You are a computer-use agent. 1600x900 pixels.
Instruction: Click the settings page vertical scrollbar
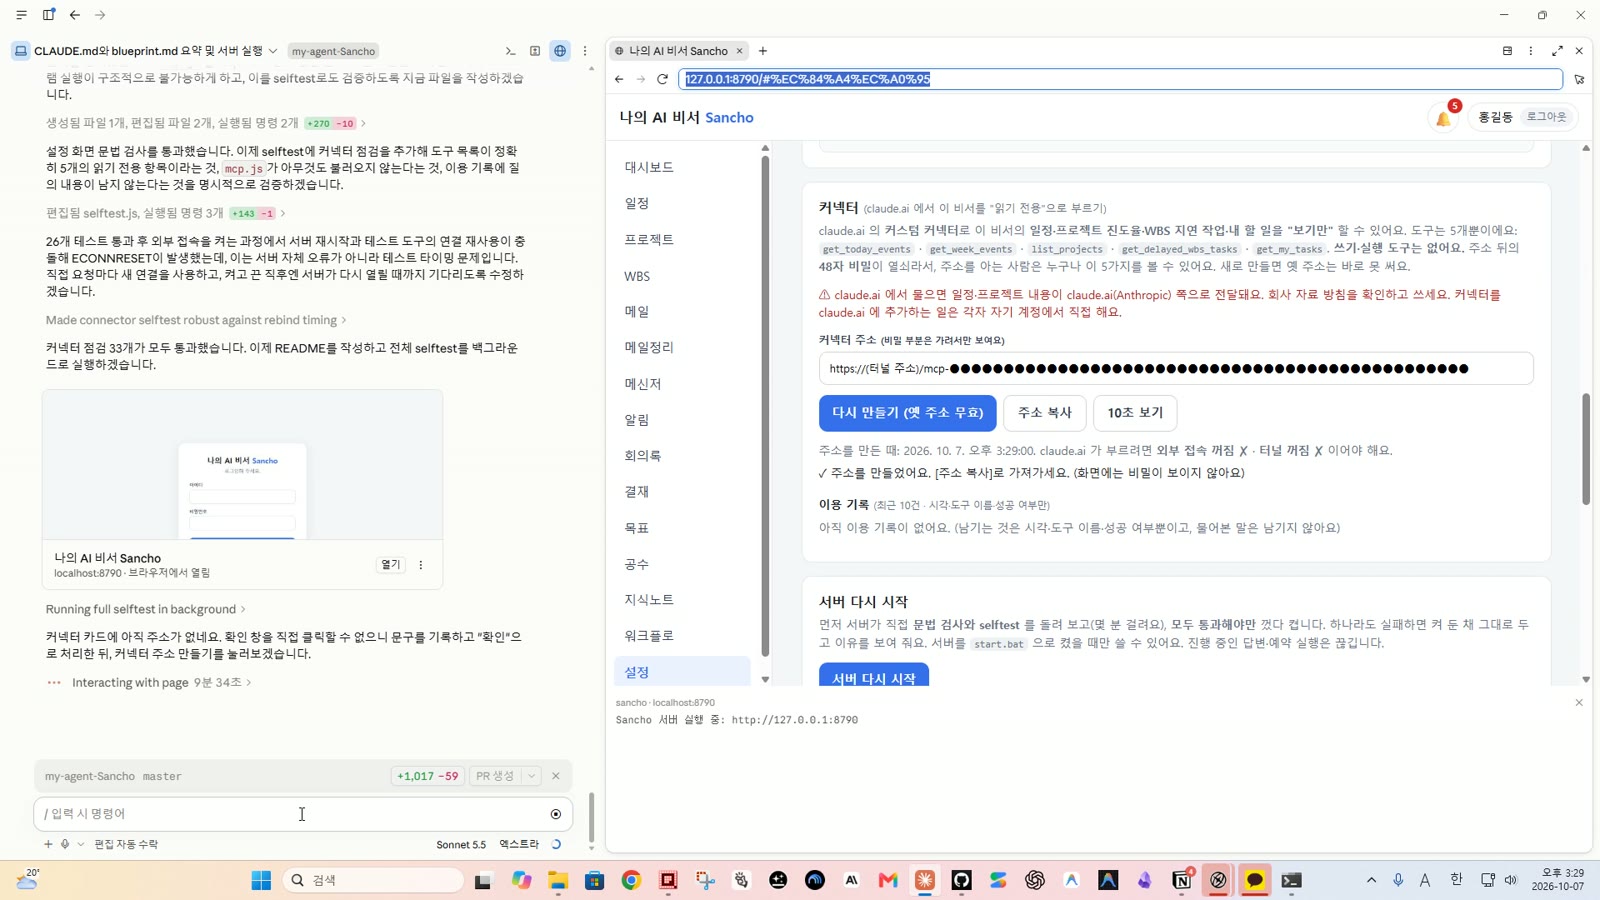pos(1585,449)
